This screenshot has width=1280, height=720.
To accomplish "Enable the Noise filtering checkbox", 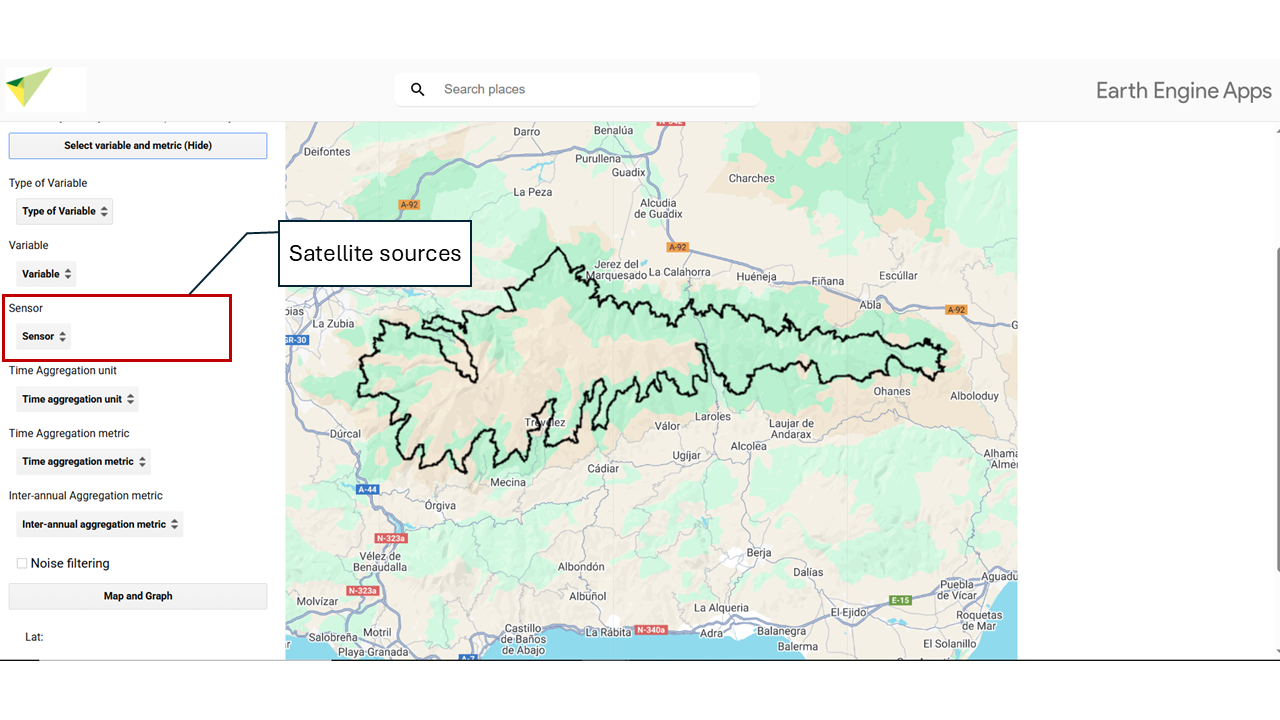I will [x=22, y=564].
